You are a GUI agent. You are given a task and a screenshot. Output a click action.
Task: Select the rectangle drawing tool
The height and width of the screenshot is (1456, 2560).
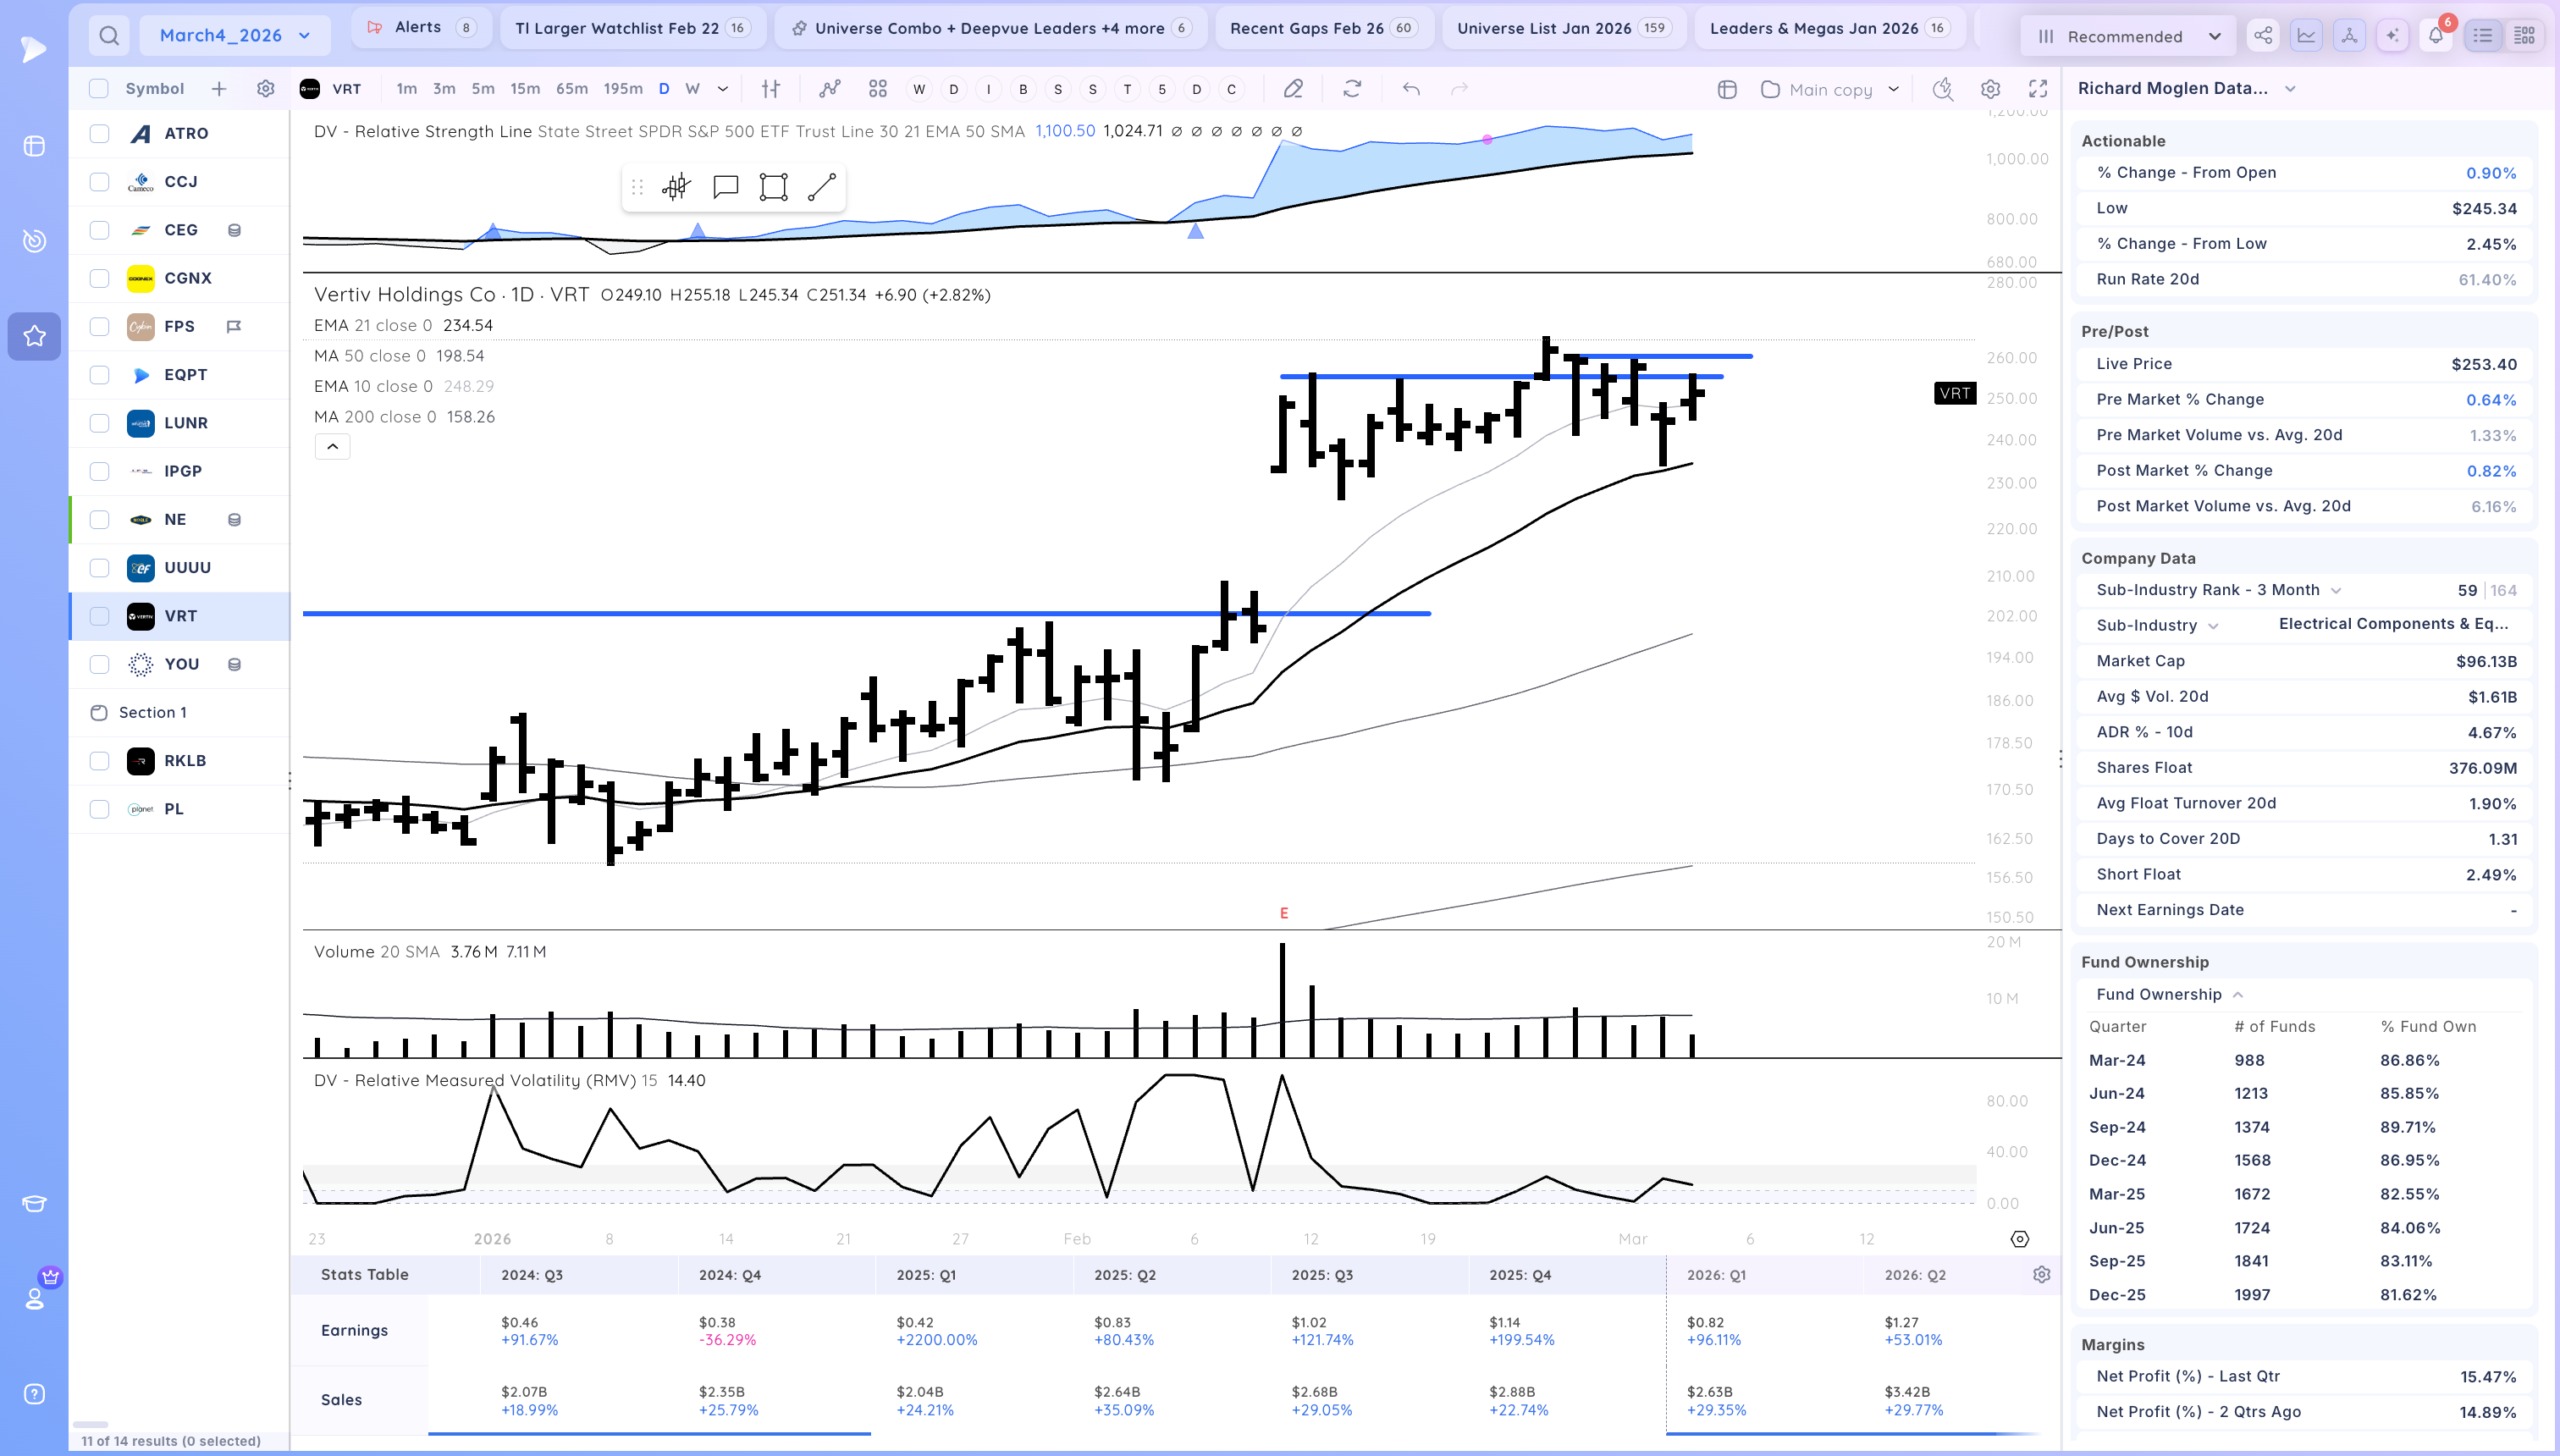tap(773, 187)
